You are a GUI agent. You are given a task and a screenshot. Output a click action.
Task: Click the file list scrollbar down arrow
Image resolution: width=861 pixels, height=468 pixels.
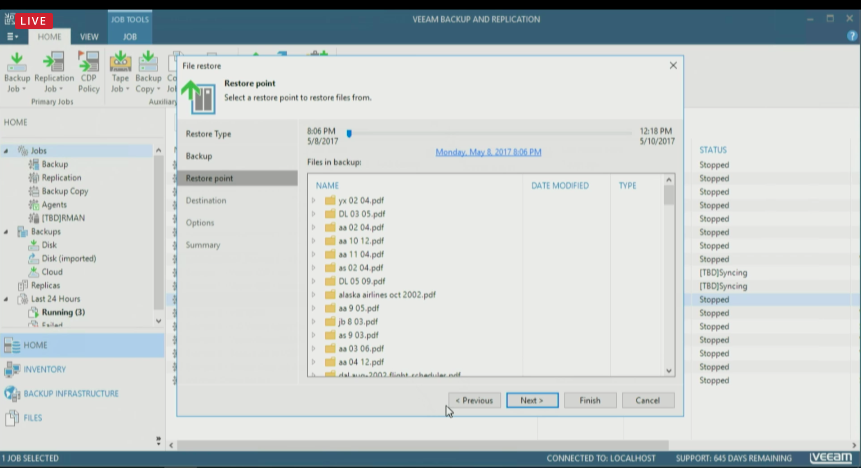click(669, 370)
